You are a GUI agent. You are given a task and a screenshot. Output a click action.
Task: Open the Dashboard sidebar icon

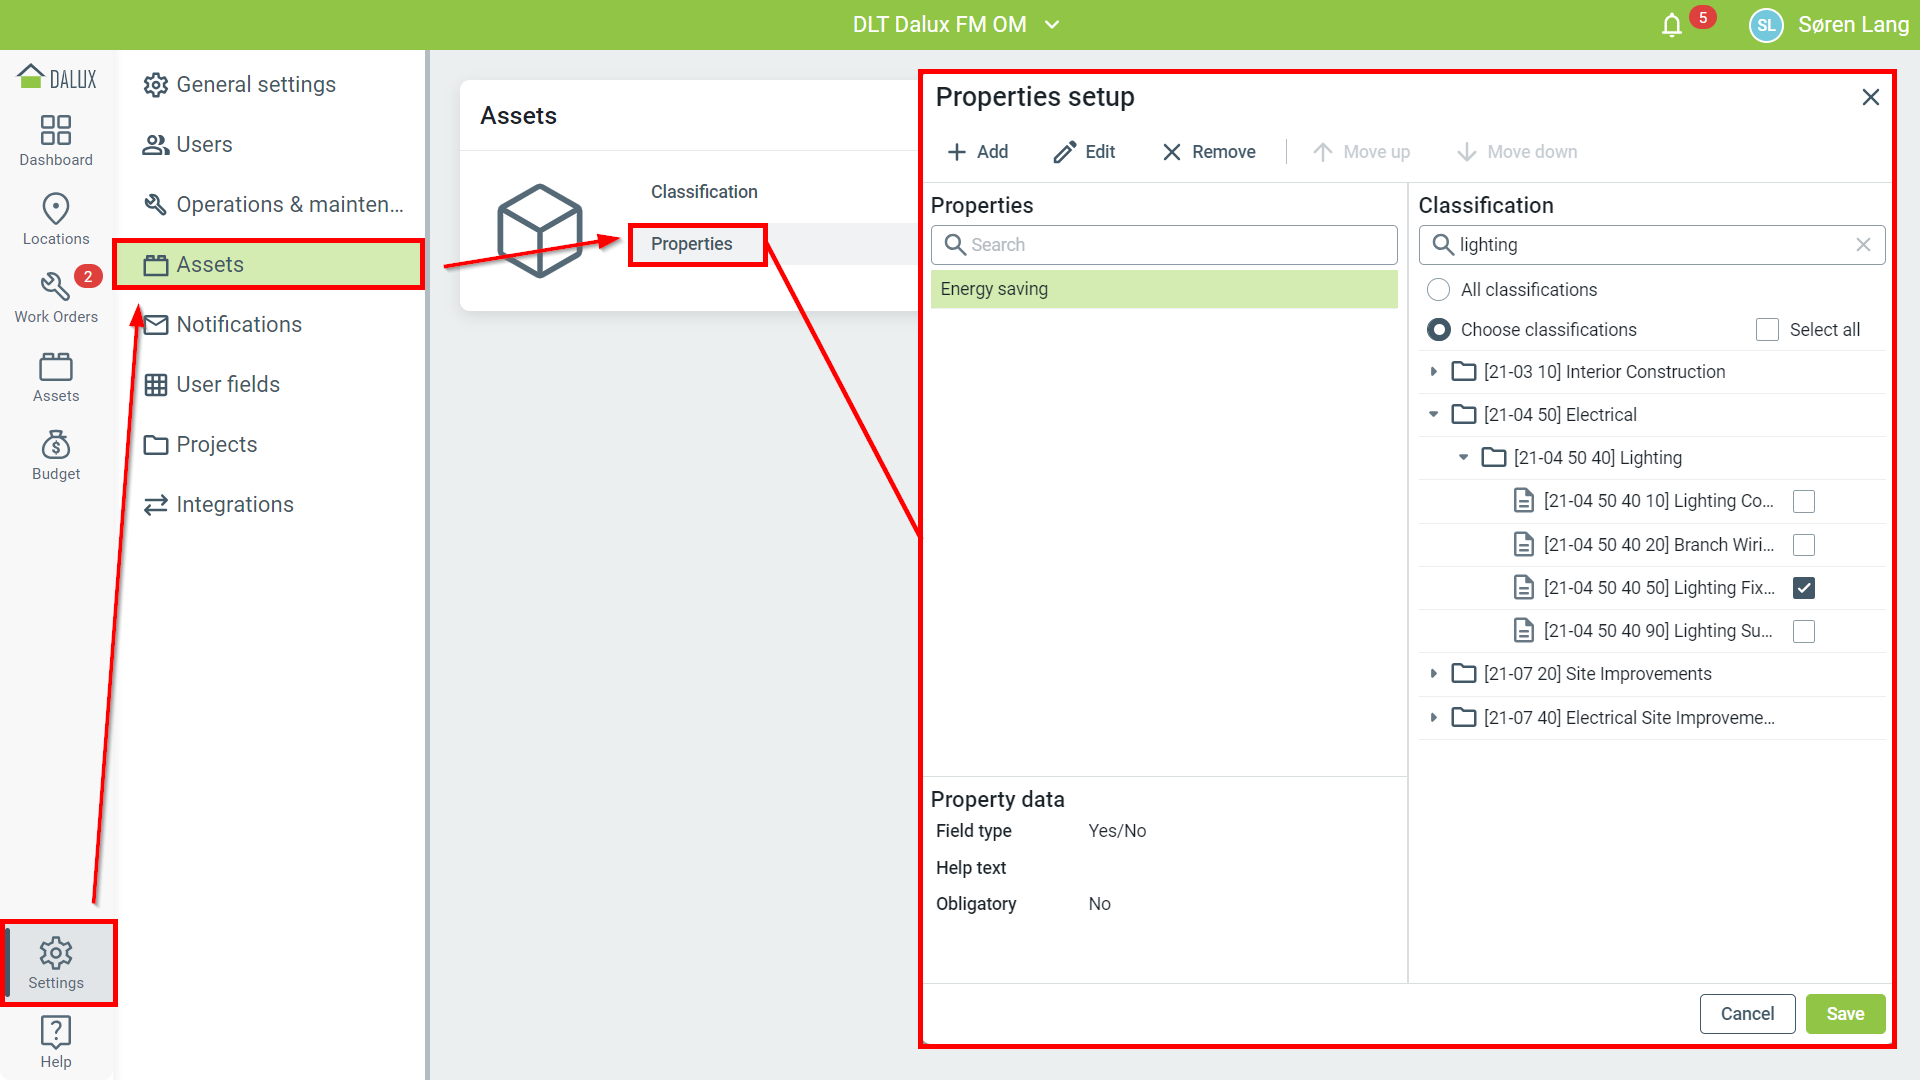[56, 131]
